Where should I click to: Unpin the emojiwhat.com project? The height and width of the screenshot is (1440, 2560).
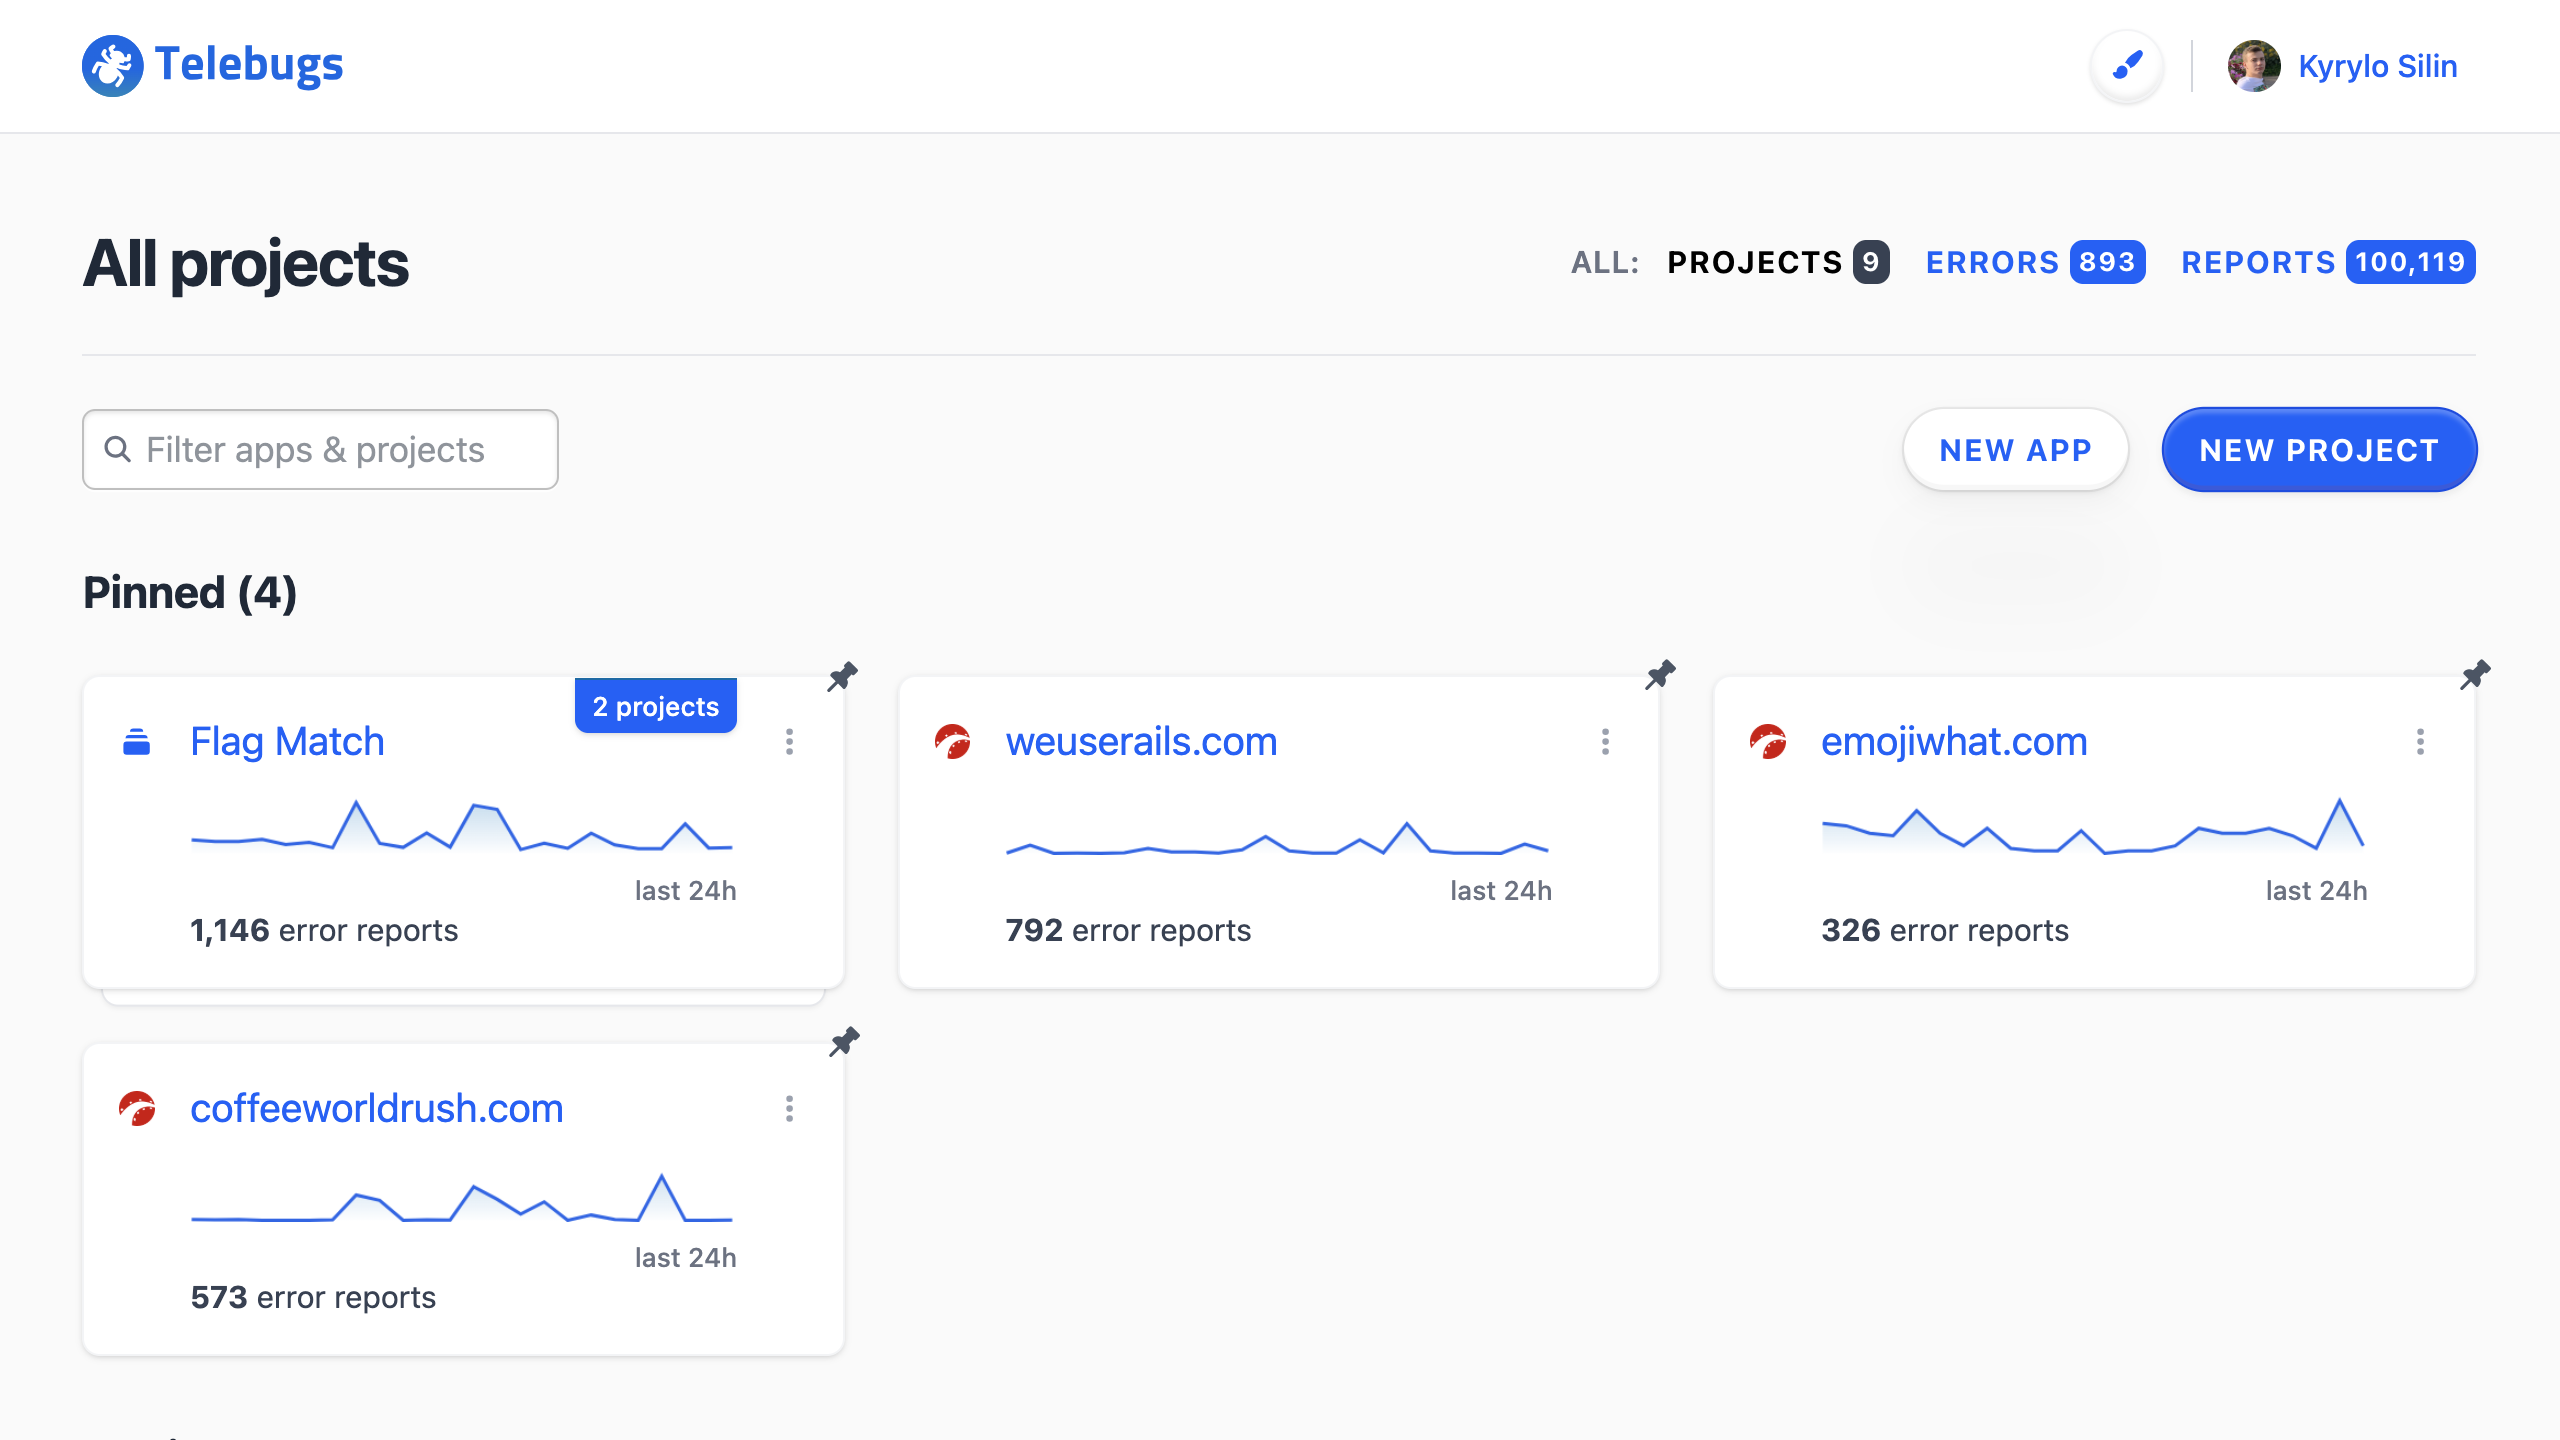coord(2475,675)
